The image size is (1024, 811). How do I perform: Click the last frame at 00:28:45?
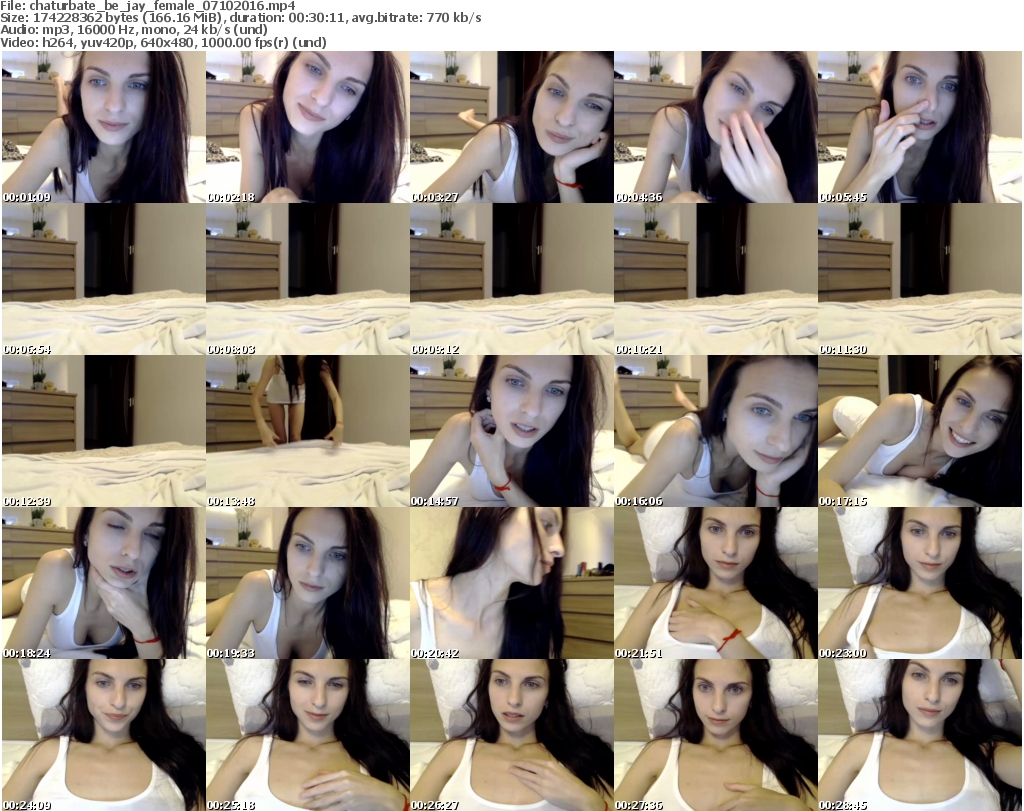920,735
